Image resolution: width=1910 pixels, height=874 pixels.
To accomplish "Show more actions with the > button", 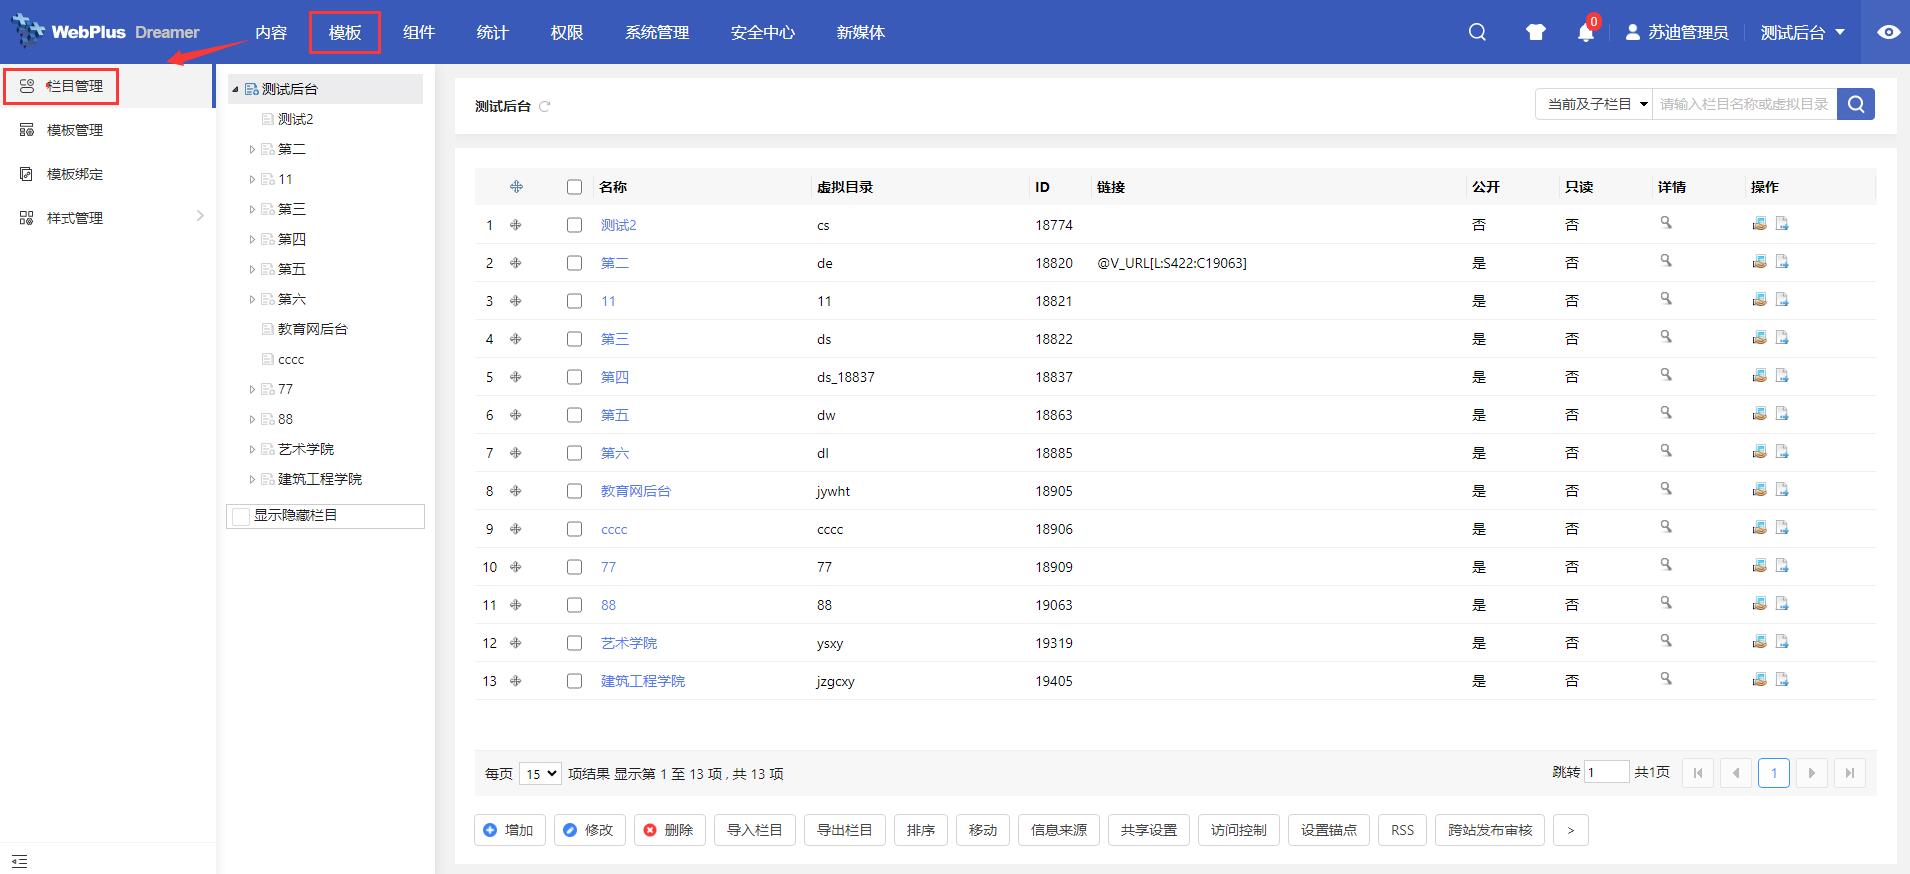I will [x=1571, y=830].
